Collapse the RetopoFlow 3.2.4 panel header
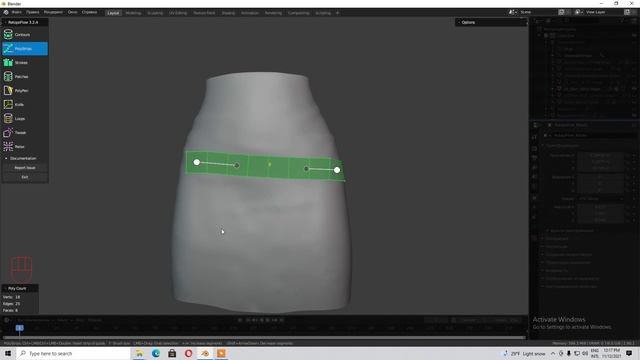This screenshot has width=640, height=360. [x=25, y=22]
